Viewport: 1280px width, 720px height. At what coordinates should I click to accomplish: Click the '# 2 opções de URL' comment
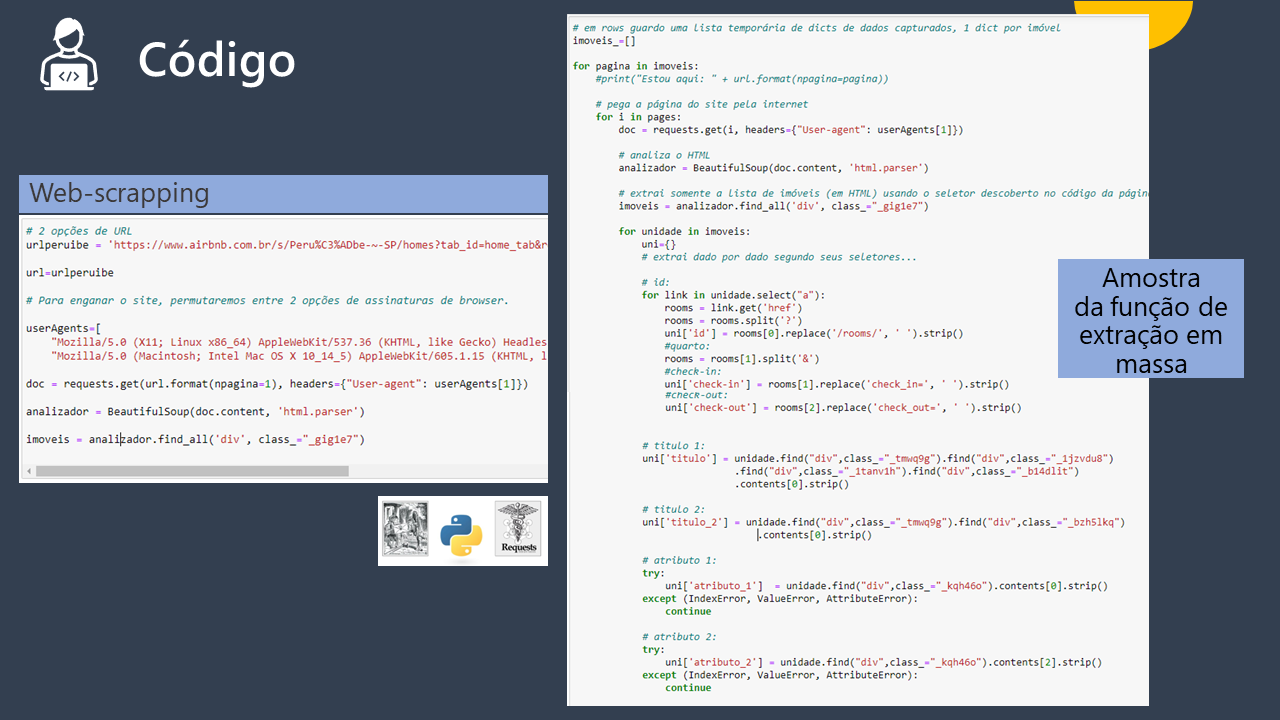[x=79, y=231]
